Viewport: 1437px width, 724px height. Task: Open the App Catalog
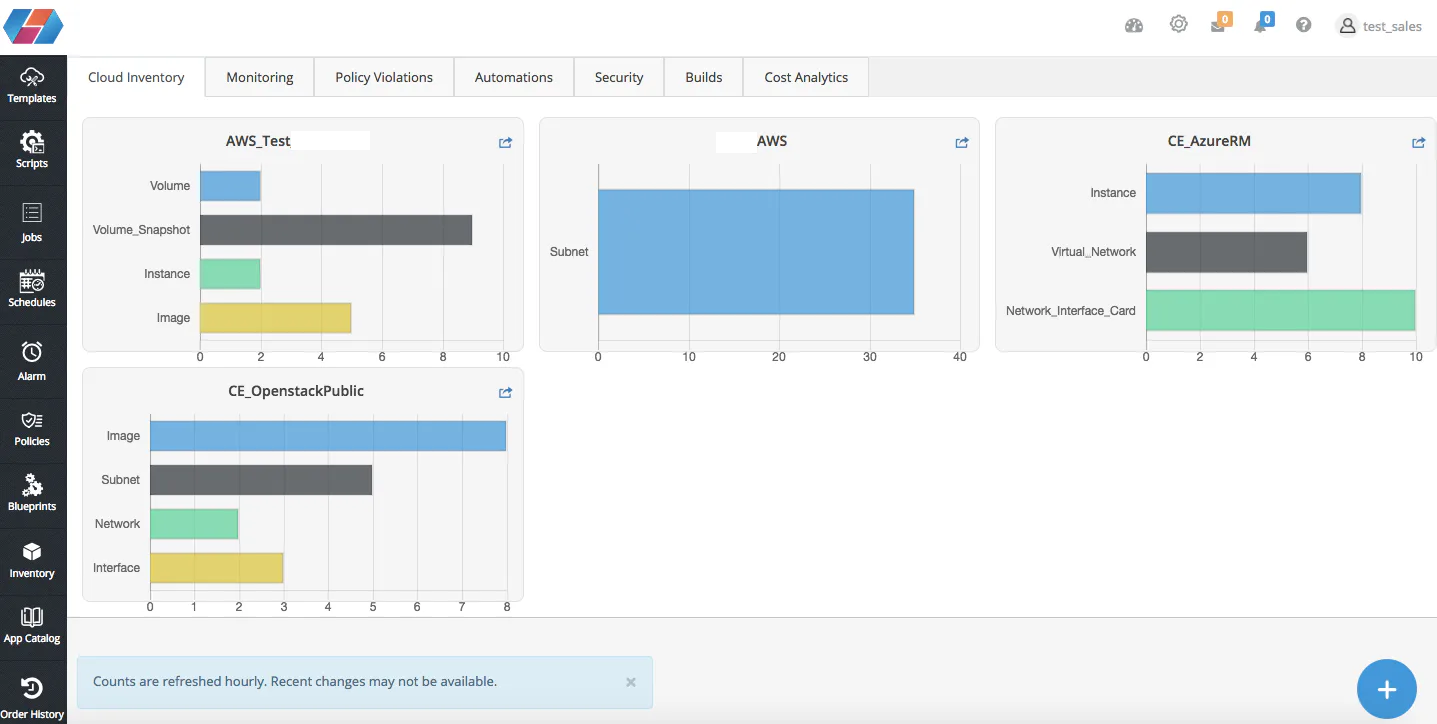click(32, 626)
